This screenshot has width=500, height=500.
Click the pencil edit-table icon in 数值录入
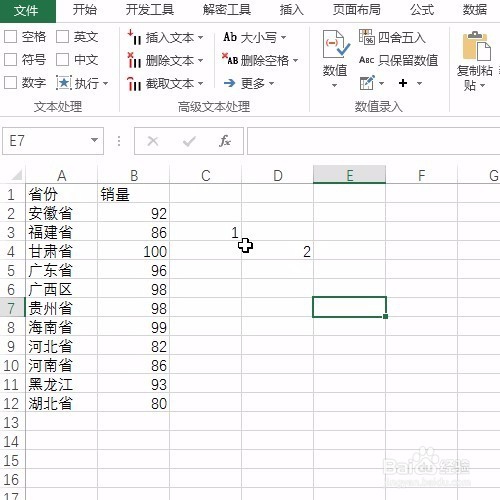(367, 83)
